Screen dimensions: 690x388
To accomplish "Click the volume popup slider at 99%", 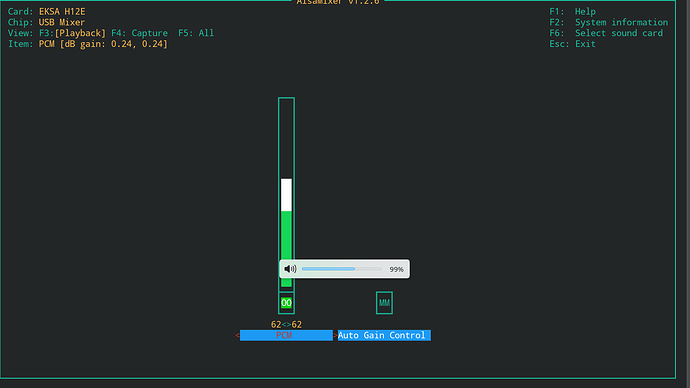I will (x=342, y=269).
